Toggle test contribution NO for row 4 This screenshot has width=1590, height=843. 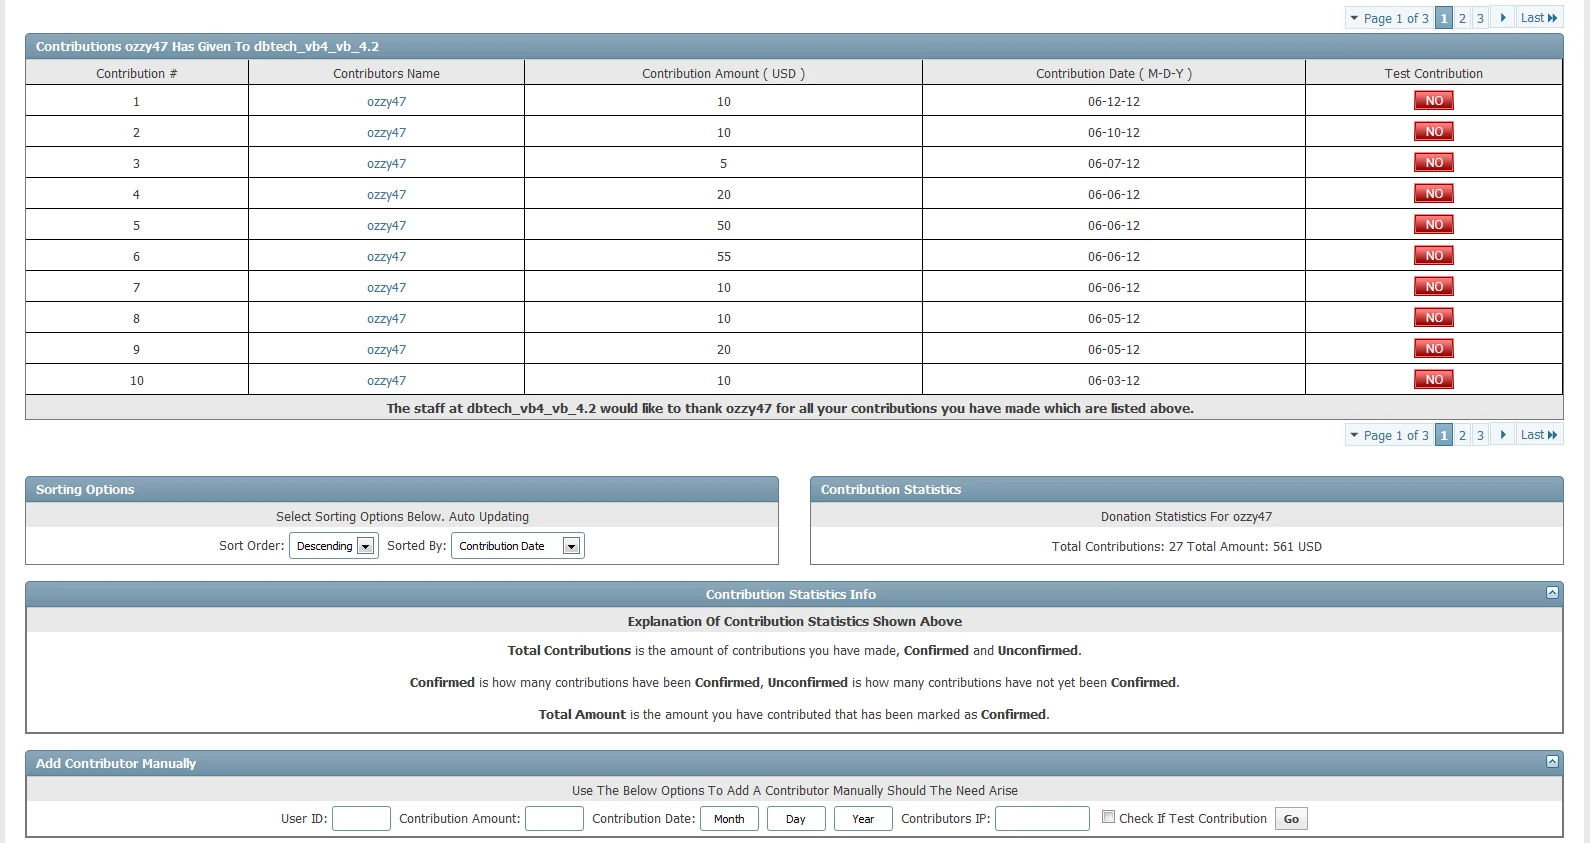1434,194
